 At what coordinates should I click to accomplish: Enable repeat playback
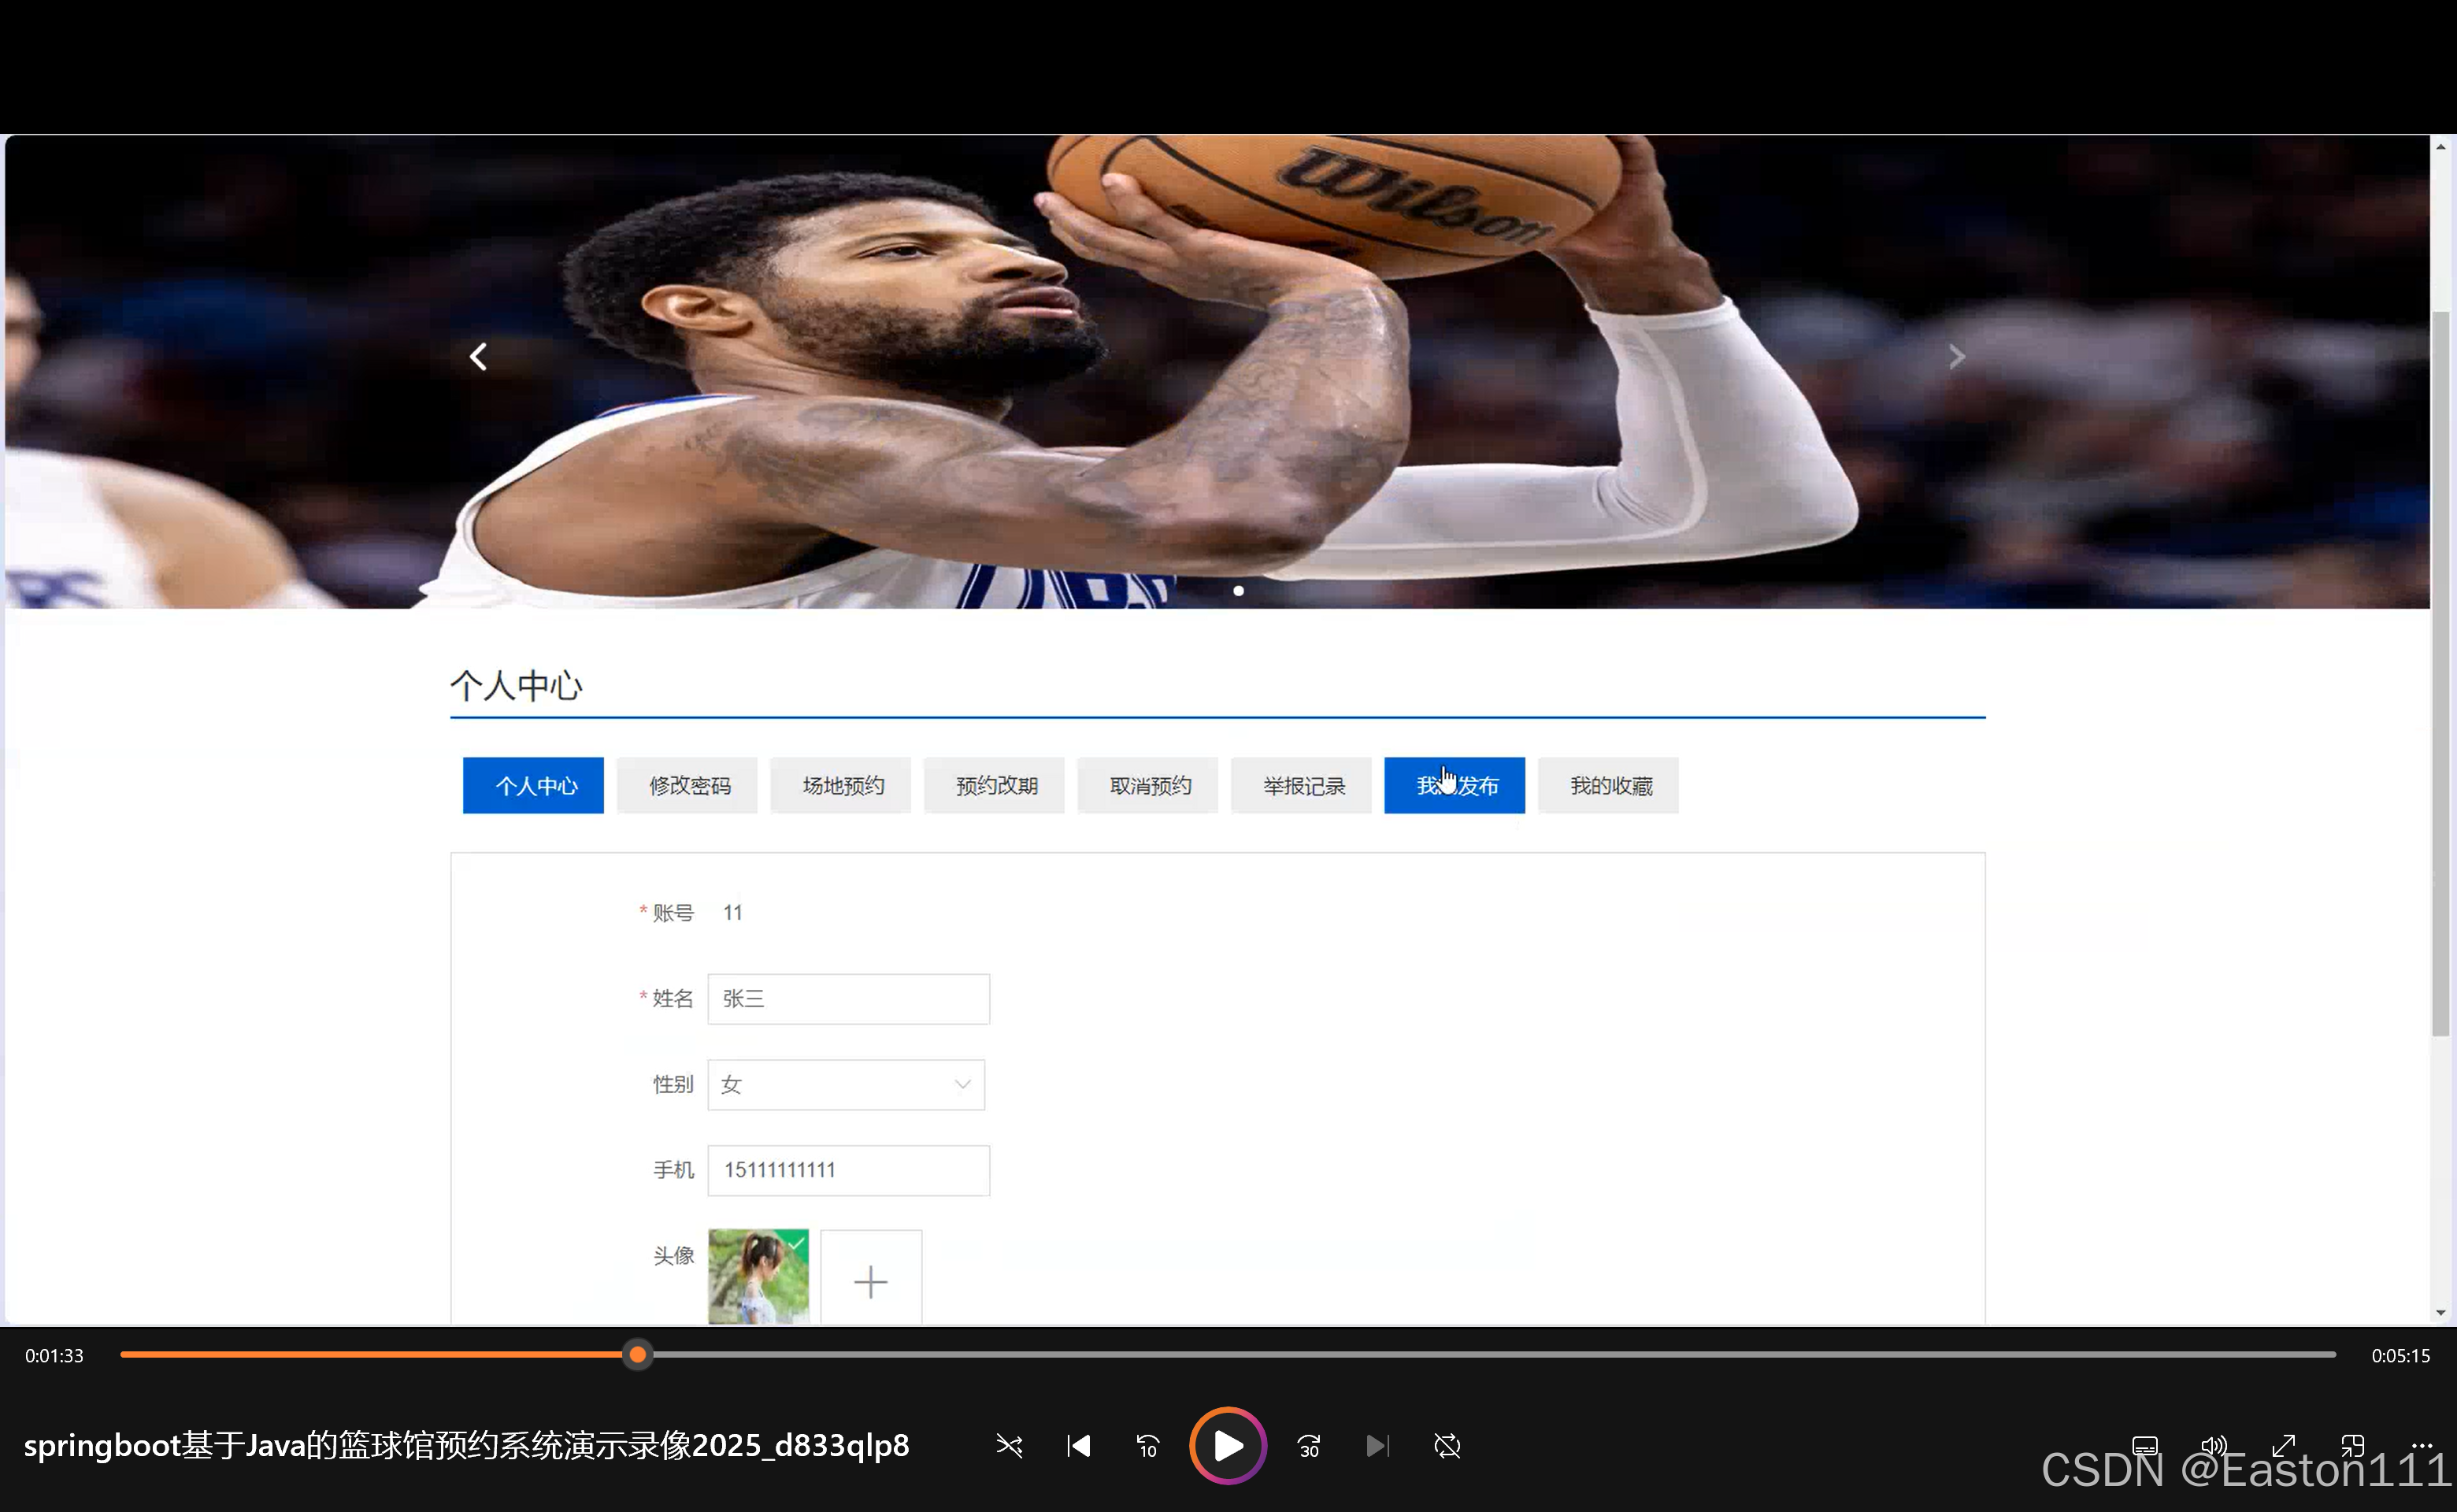pyautogui.click(x=1447, y=1445)
